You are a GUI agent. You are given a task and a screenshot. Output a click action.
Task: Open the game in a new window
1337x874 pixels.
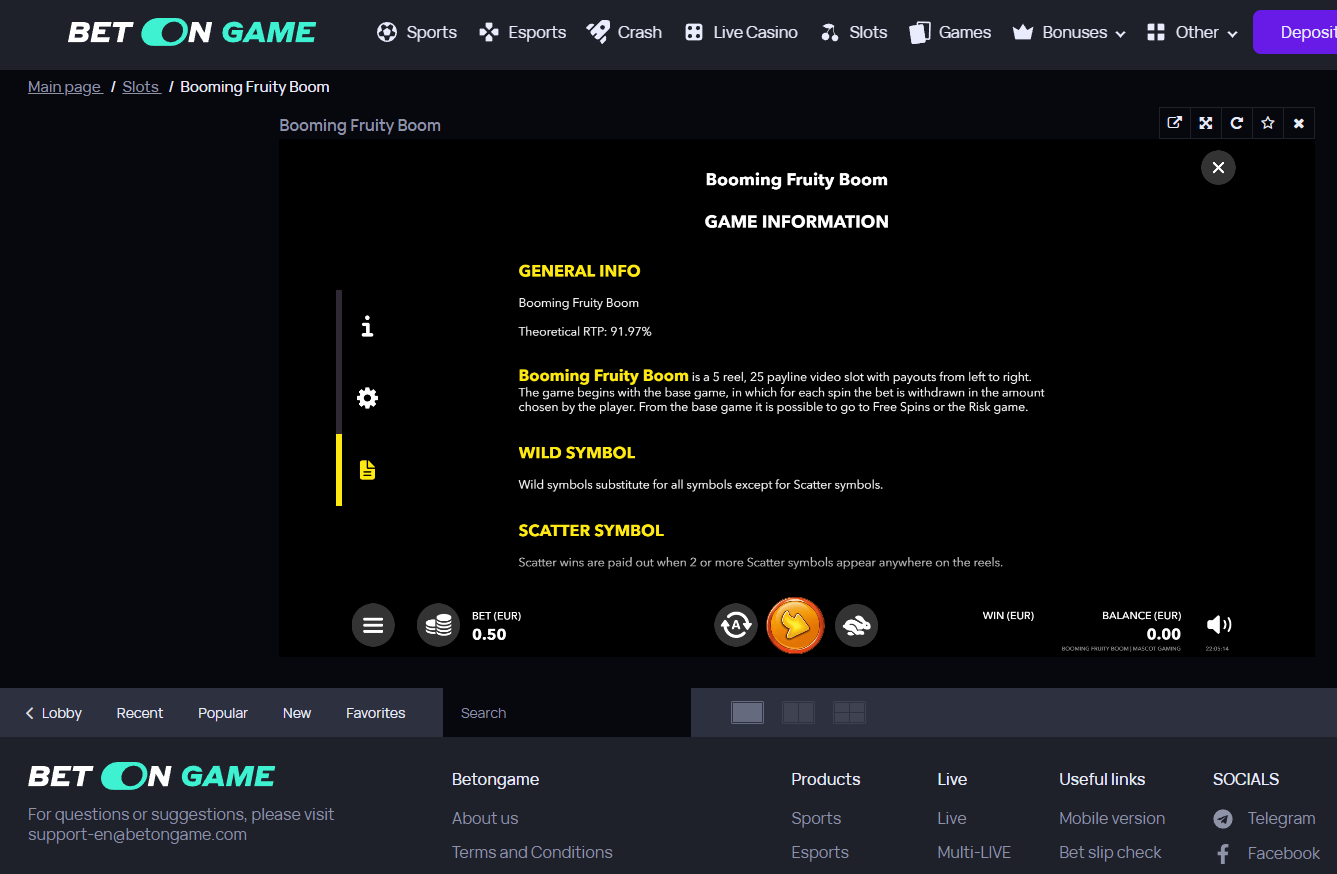[1175, 123]
